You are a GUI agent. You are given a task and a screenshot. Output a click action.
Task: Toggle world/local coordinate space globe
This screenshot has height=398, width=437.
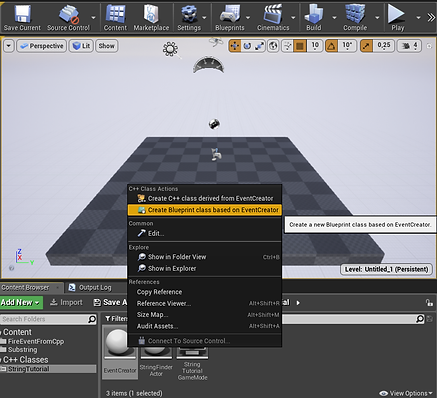273,46
